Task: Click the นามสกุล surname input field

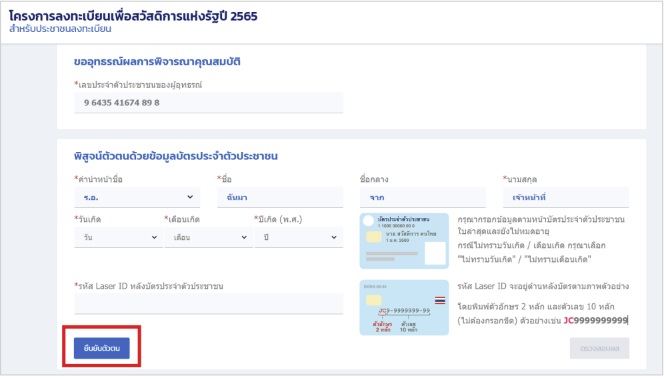Action: click(565, 197)
